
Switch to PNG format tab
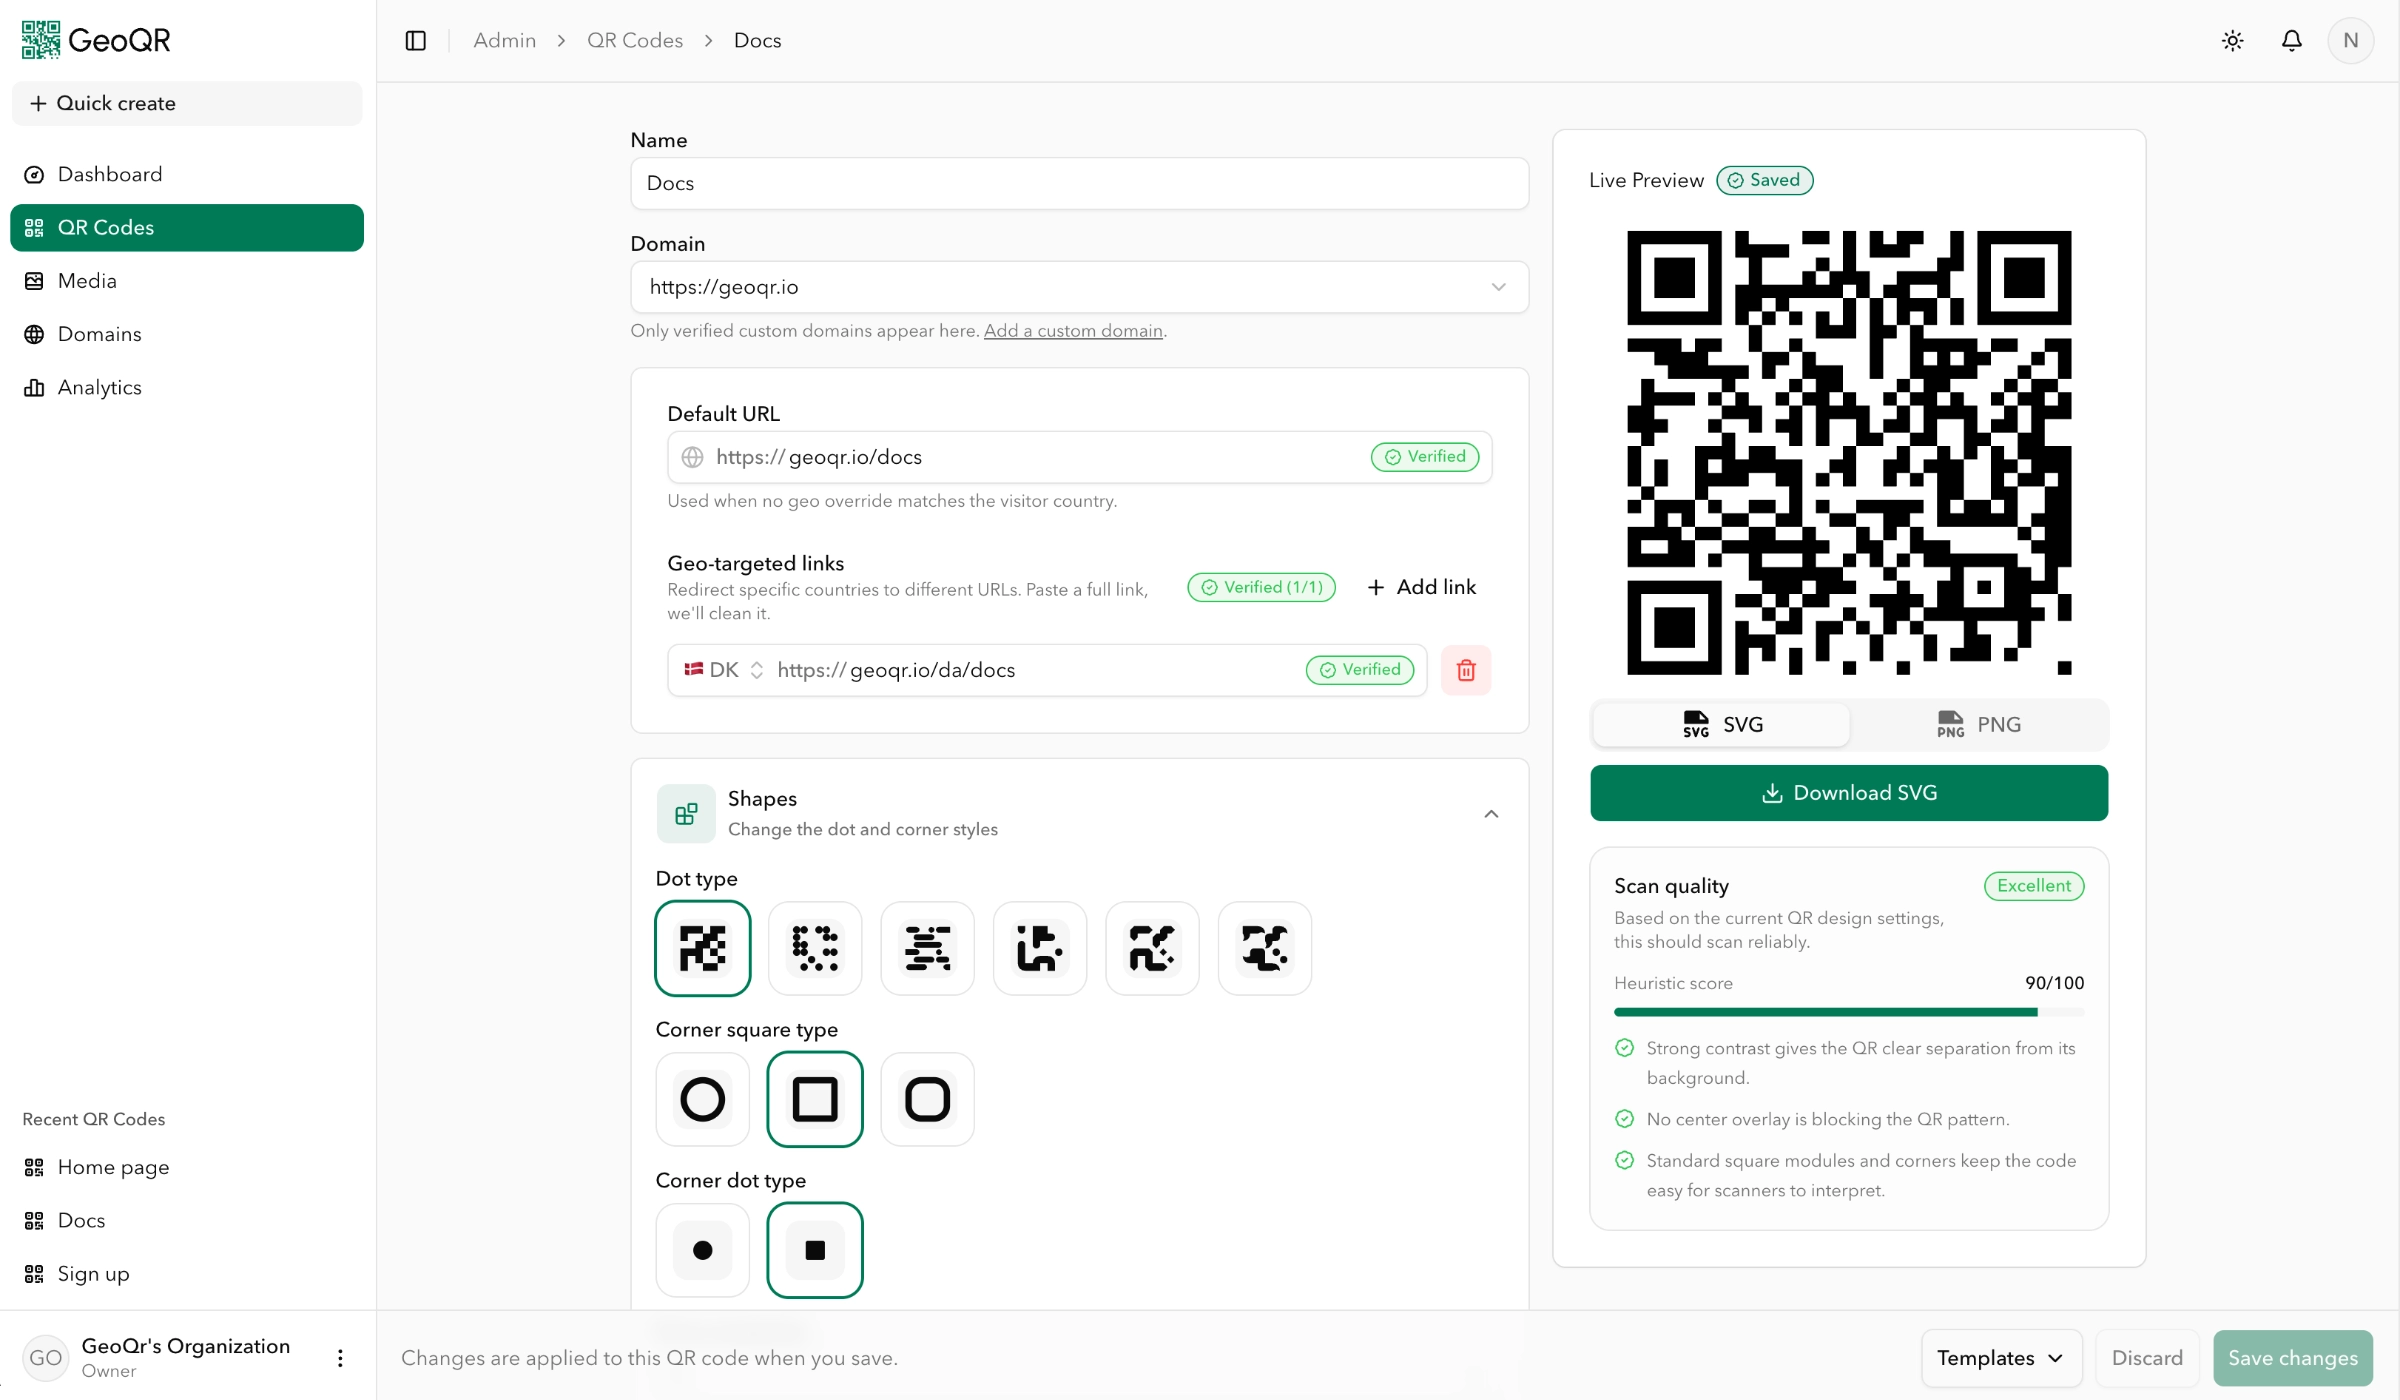coord(1978,724)
